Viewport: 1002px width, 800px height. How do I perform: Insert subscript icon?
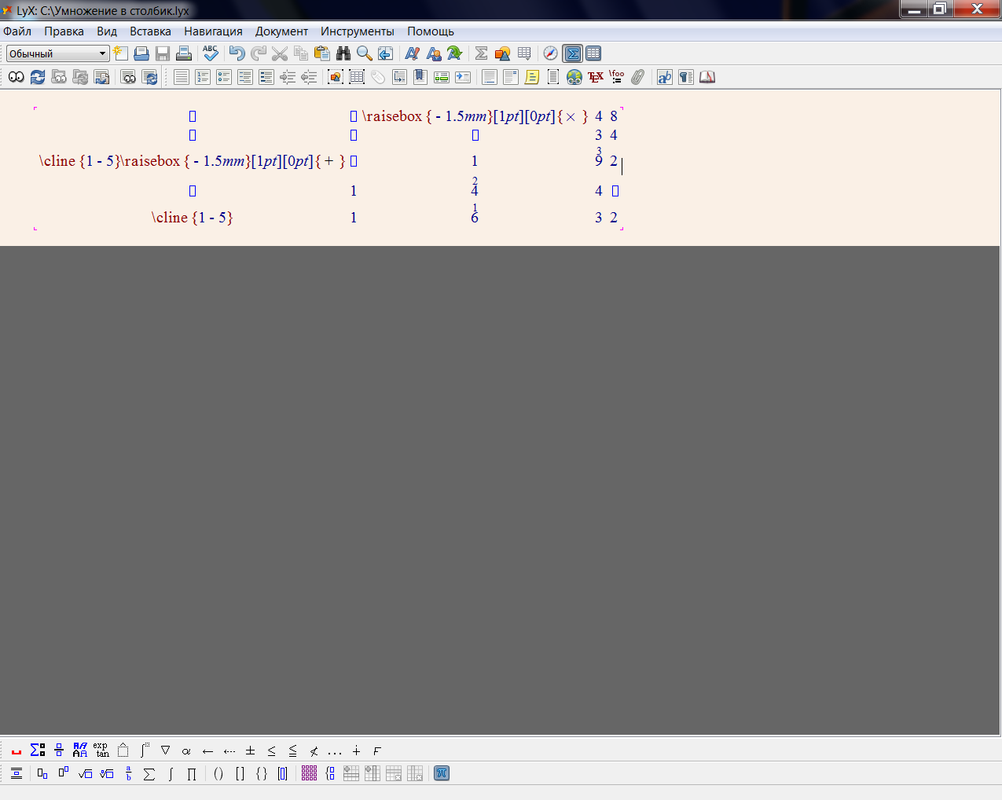[43, 774]
